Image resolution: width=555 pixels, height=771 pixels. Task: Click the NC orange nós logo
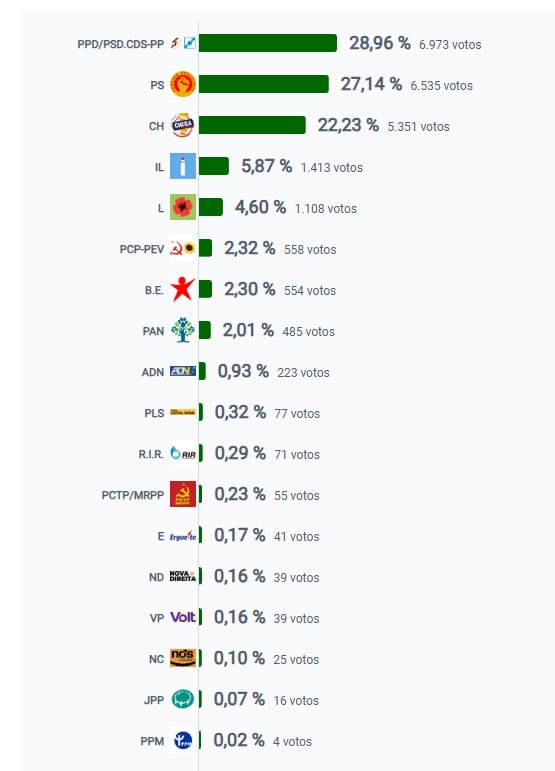(x=183, y=658)
